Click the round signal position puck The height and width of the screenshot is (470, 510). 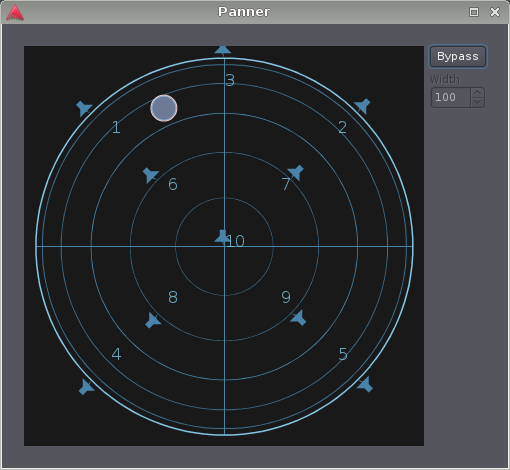pyautogui.click(x=164, y=108)
